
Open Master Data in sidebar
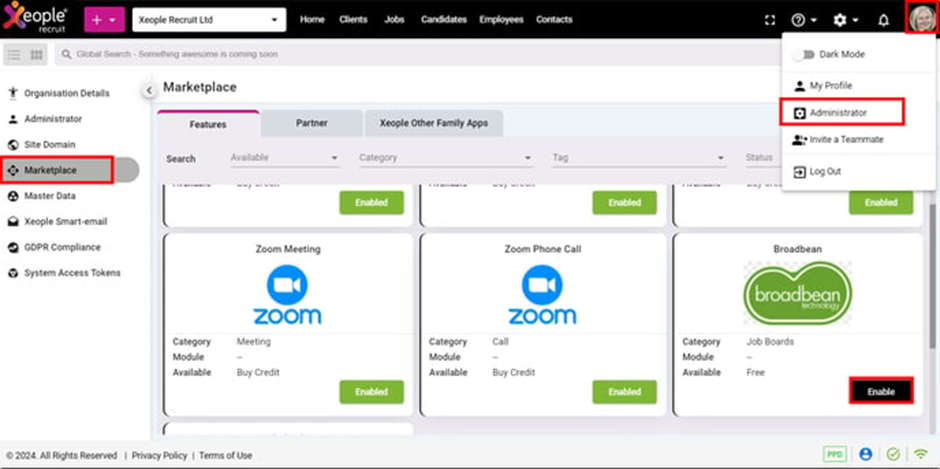[50, 196]
